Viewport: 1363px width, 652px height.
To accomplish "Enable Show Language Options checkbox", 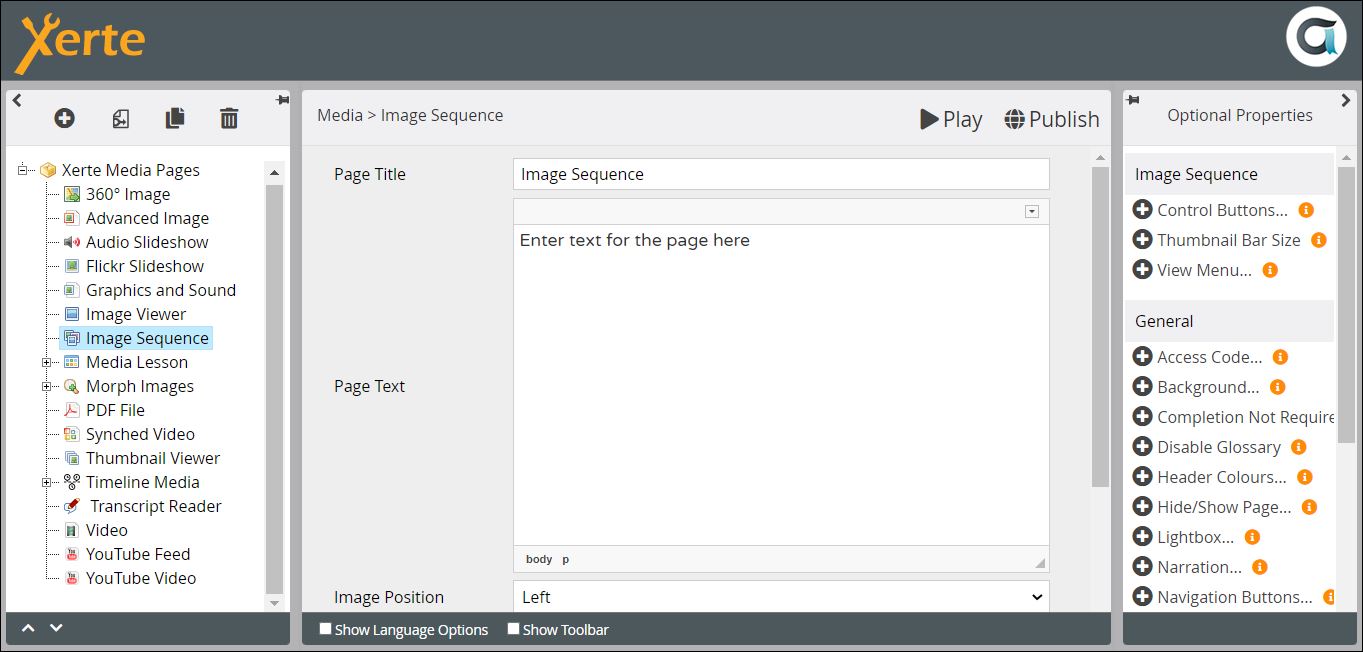I will tap(325, 629).
